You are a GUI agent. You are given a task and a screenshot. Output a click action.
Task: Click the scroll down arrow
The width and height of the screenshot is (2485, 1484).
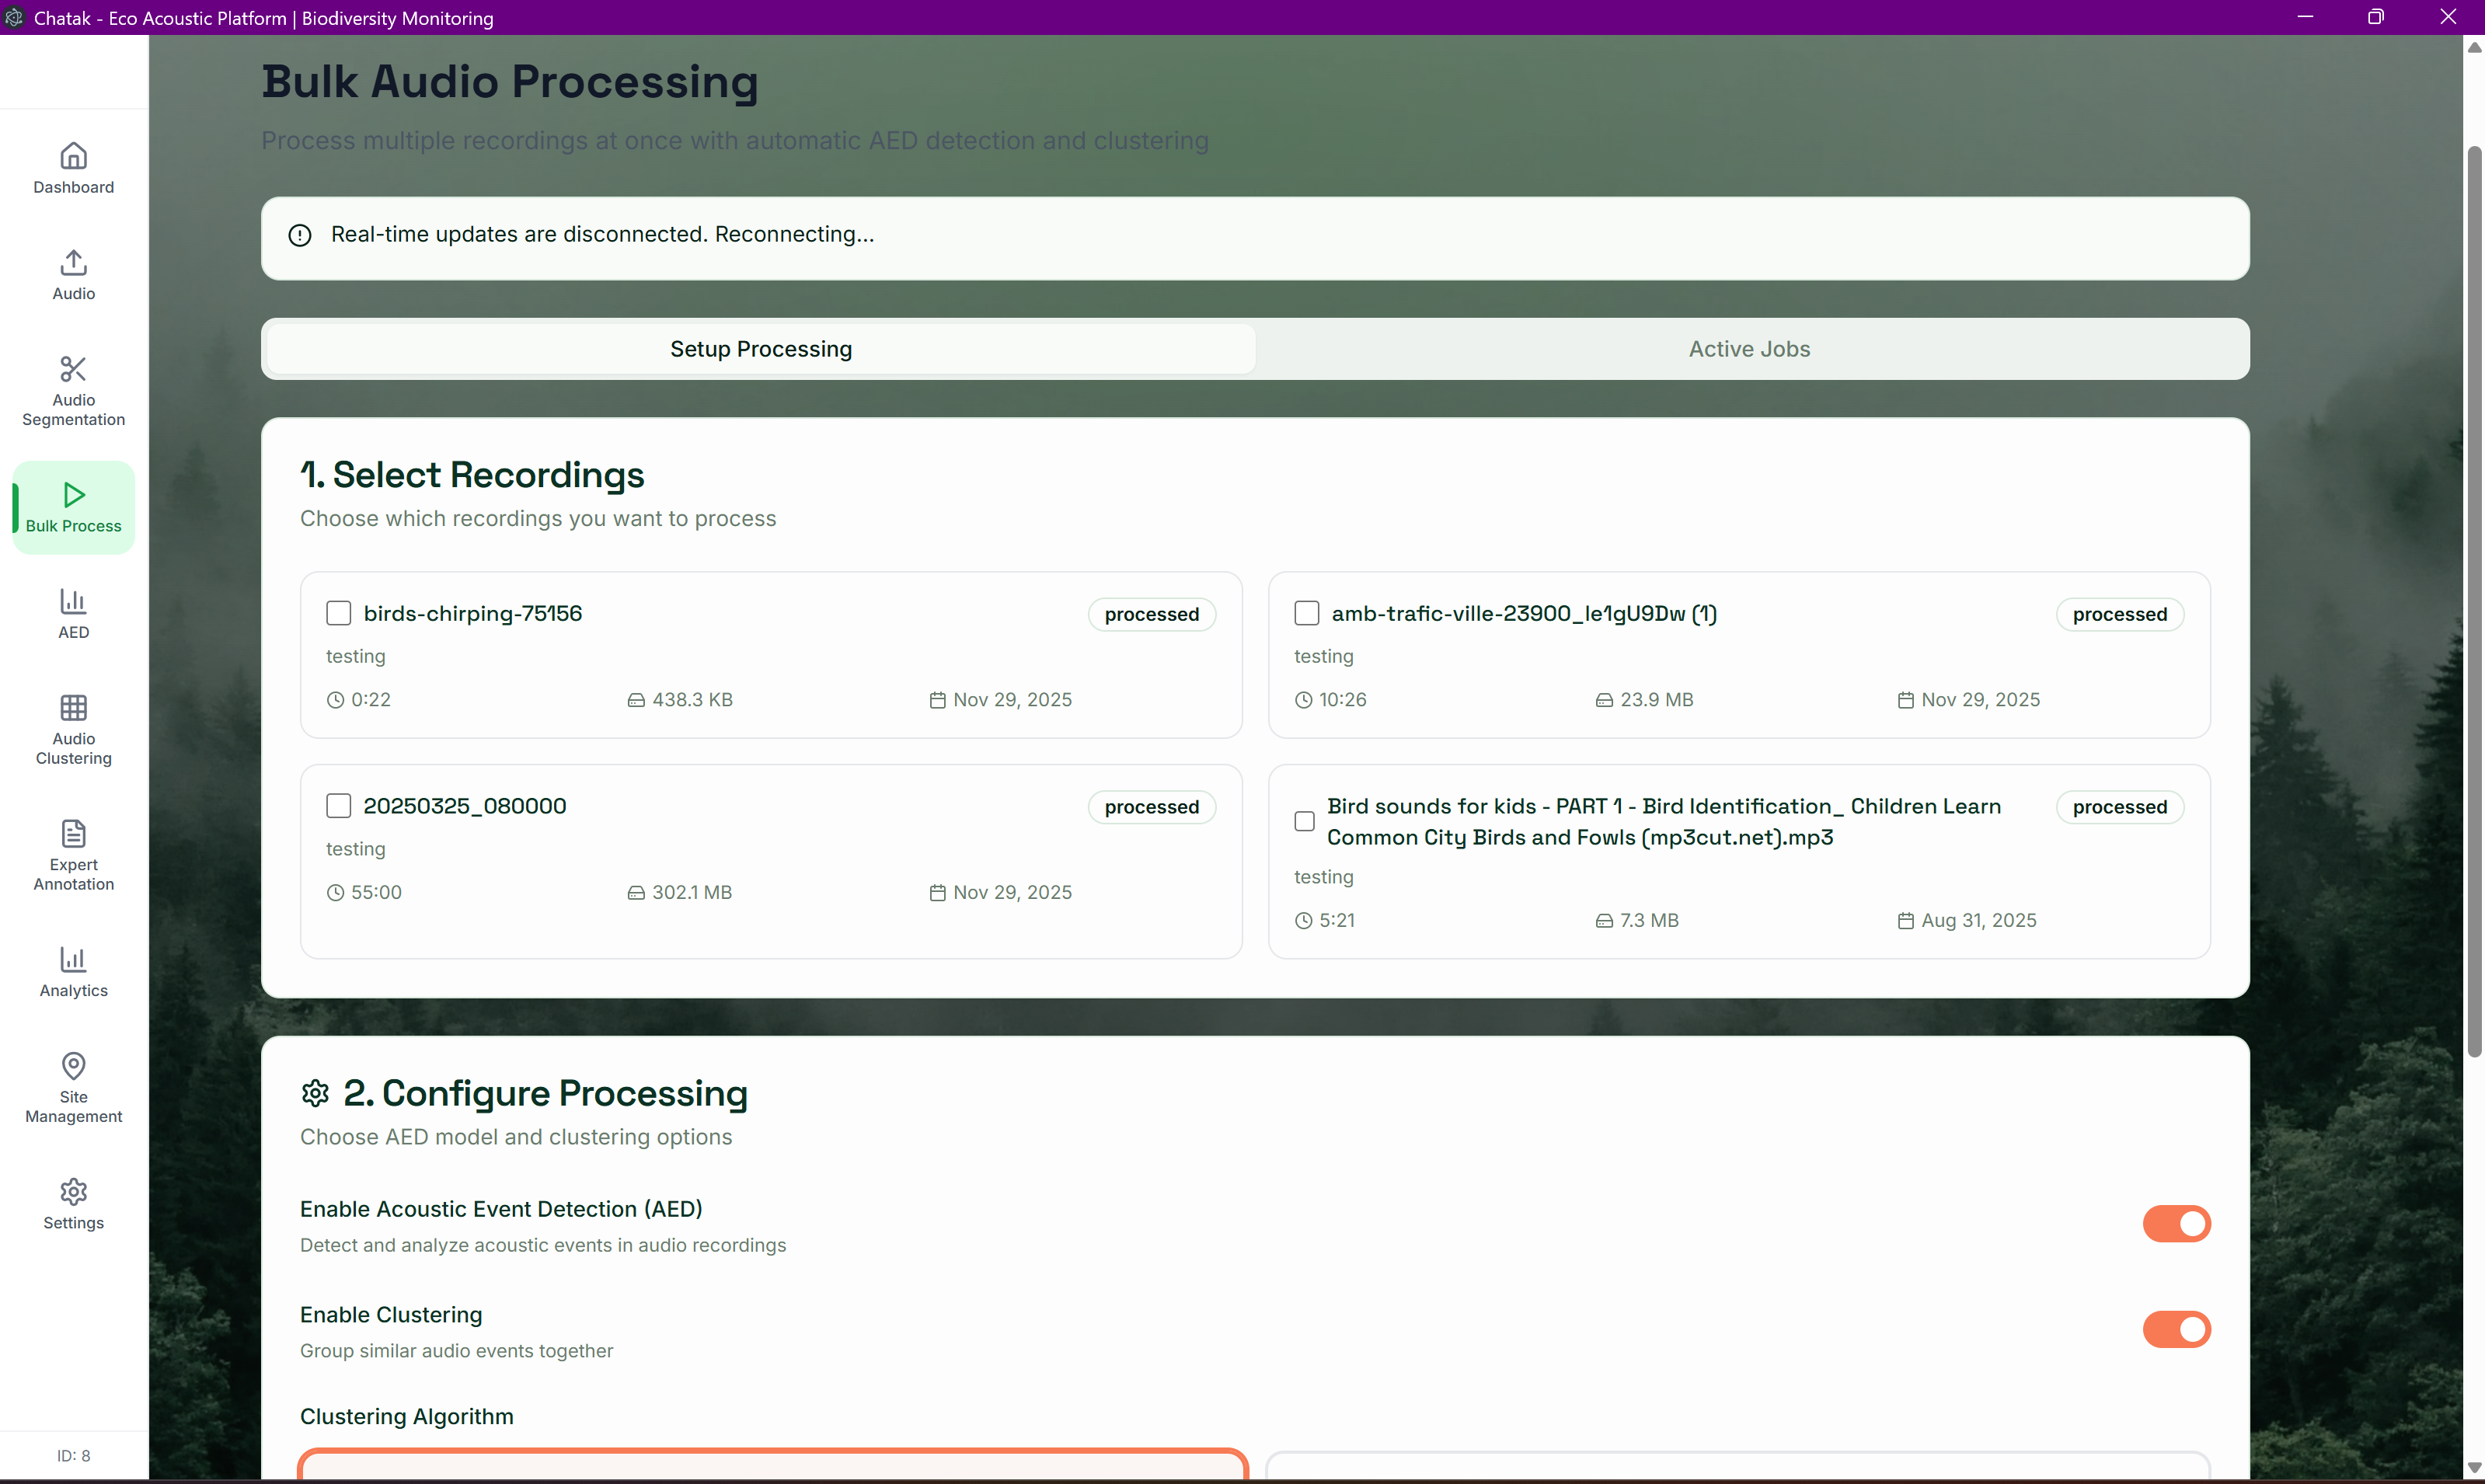pyautogui.click(x=2474, y=1468)
